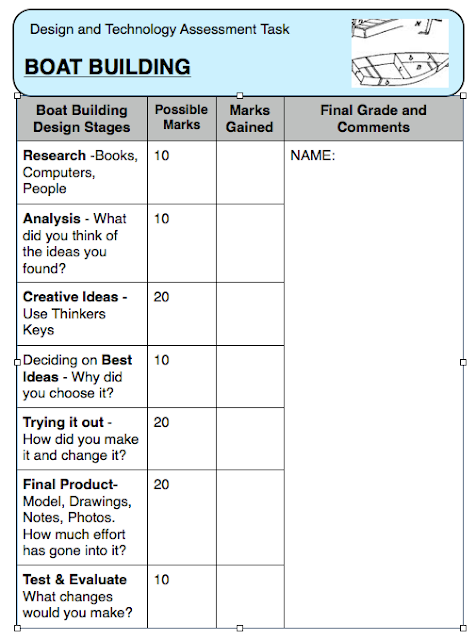This screenshot has width=476, height=640.
Task: Click the possible marks value for Deciding on Best Ideas
Action: pyautogui.click(x=162, y=360)
